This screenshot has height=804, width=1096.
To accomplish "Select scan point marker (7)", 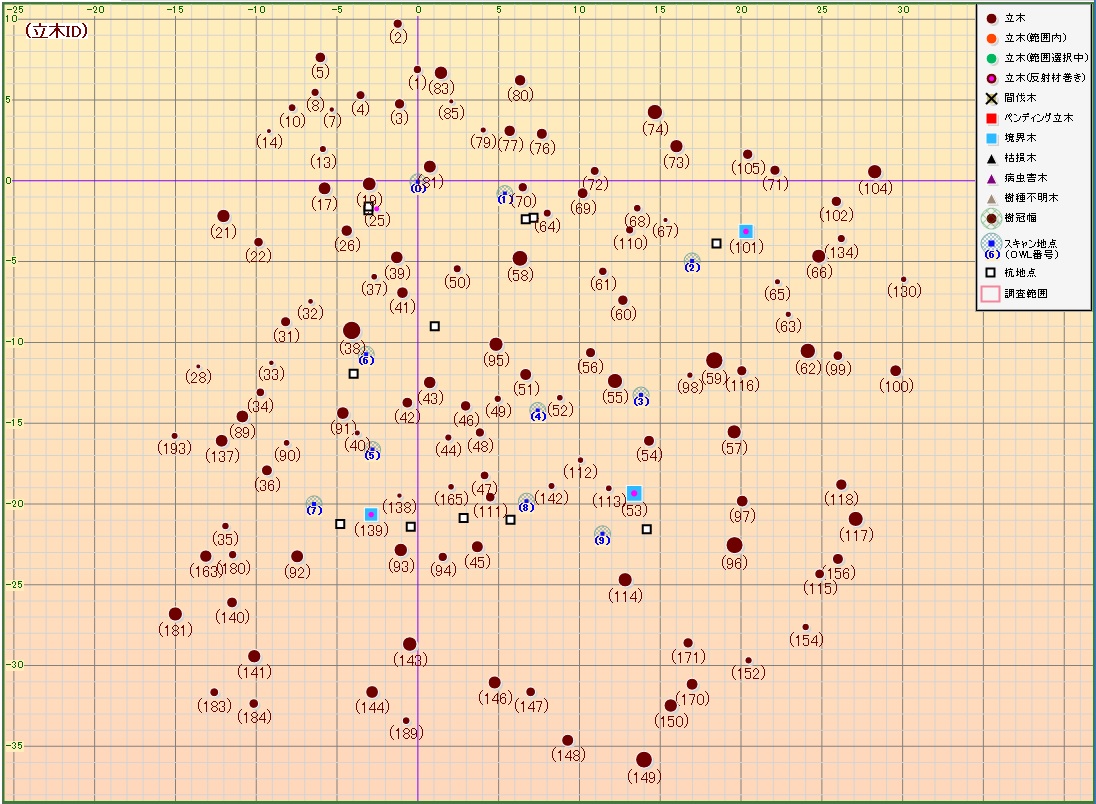I will point(314,504).
